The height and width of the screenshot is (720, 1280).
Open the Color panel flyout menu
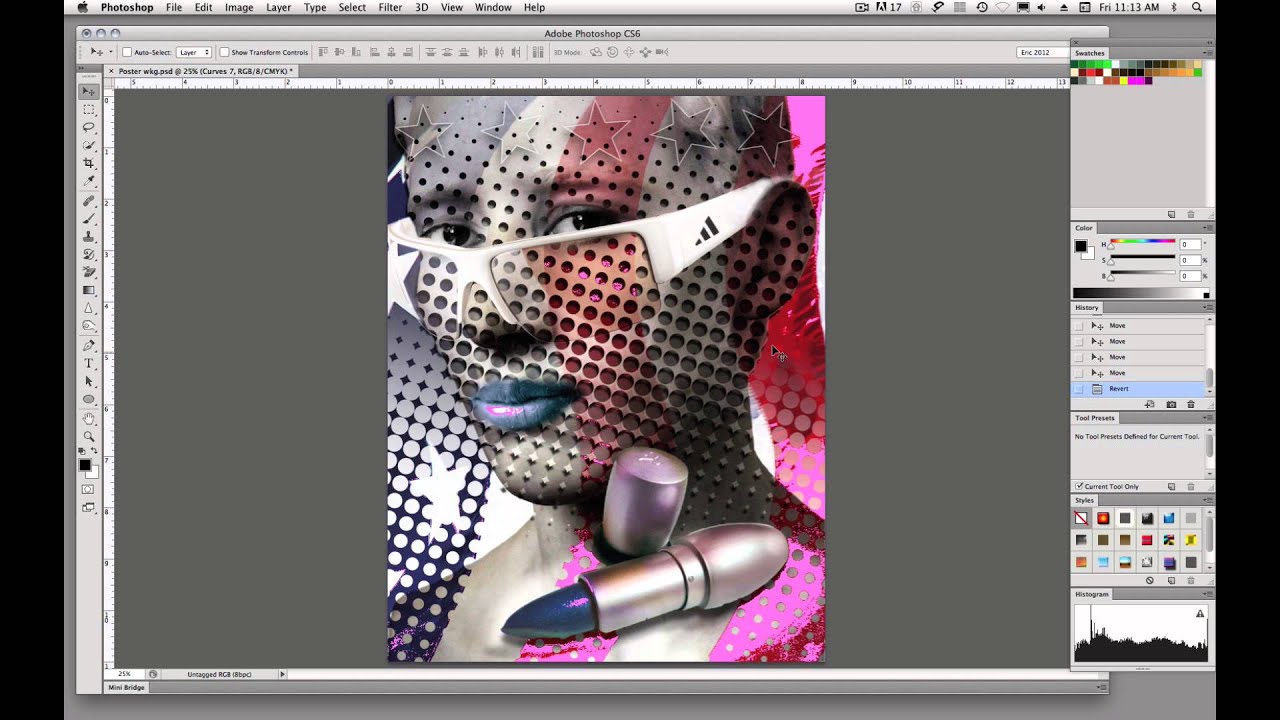tap(1210, 228)
